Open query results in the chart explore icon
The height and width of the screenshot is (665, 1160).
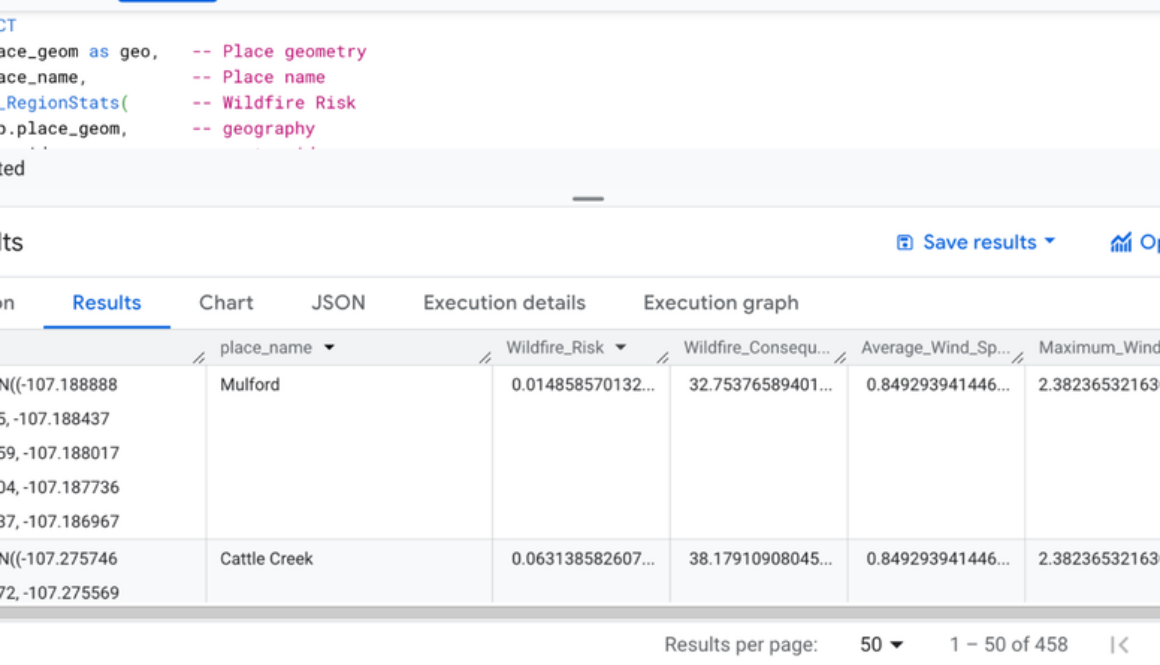point(1120,242)
